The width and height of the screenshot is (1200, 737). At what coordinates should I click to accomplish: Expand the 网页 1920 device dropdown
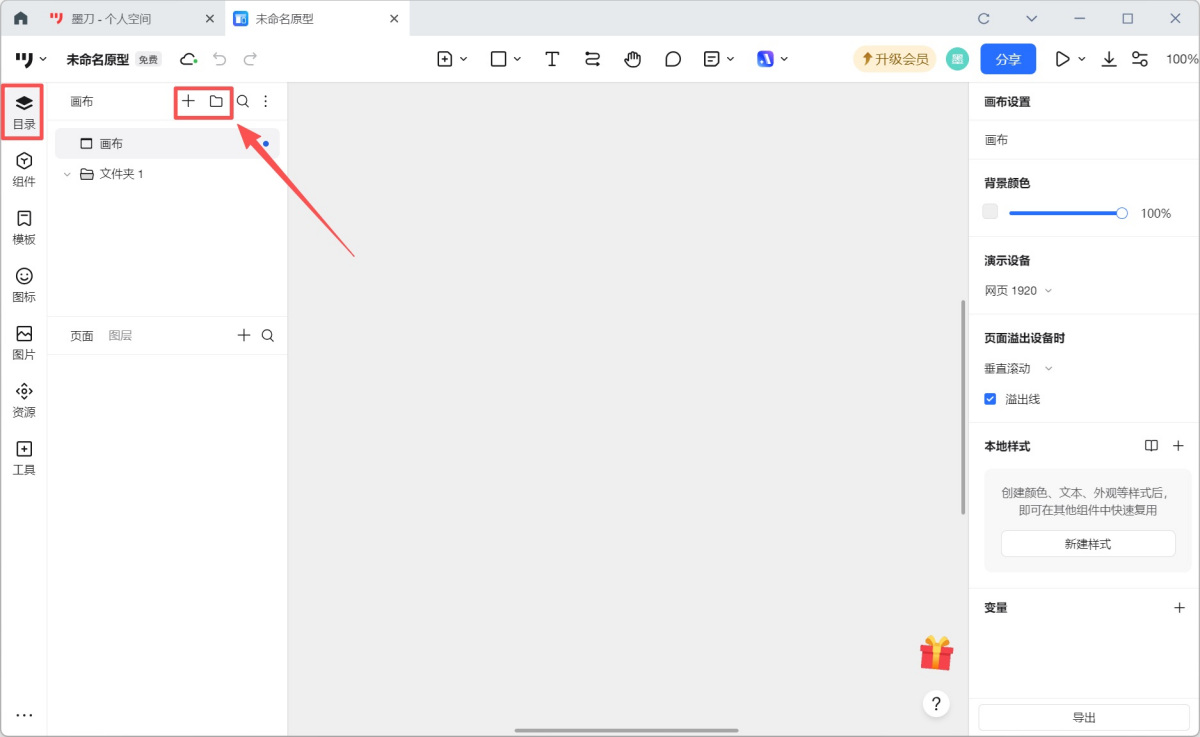click(1018, 291)
